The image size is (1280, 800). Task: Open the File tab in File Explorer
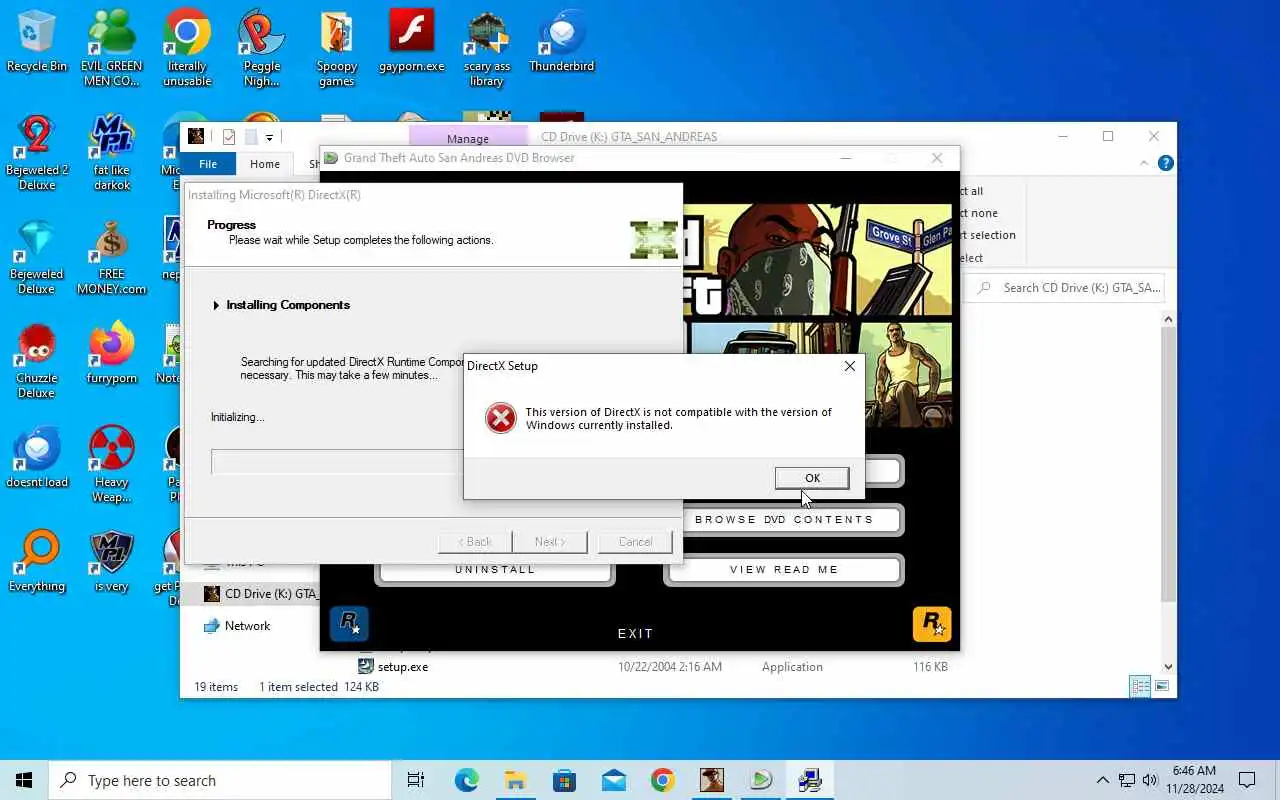208,164
